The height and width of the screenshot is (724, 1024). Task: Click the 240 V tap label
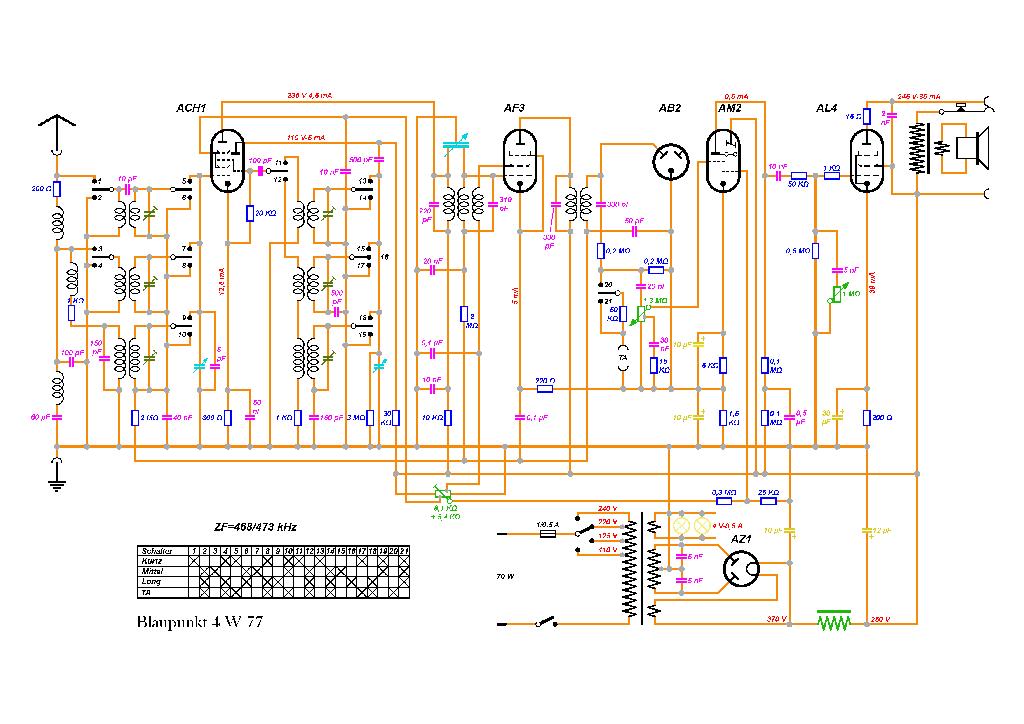coord(607,509)
